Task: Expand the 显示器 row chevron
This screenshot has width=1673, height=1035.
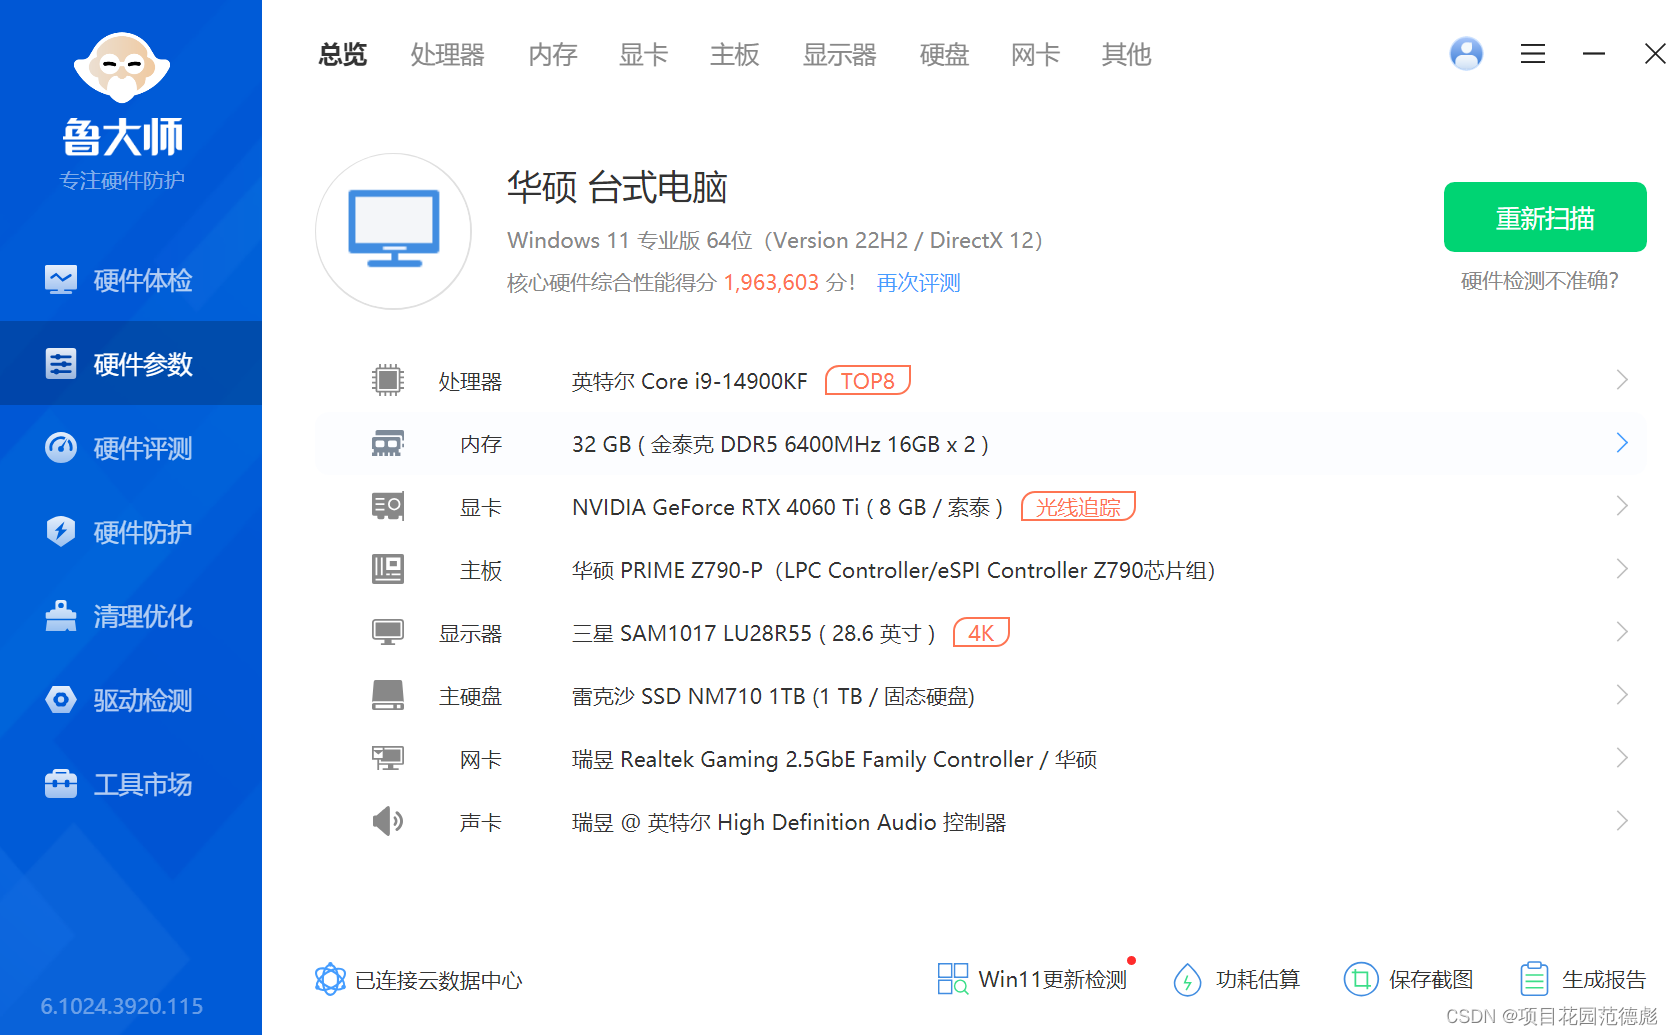Action: pos(1622,632)
